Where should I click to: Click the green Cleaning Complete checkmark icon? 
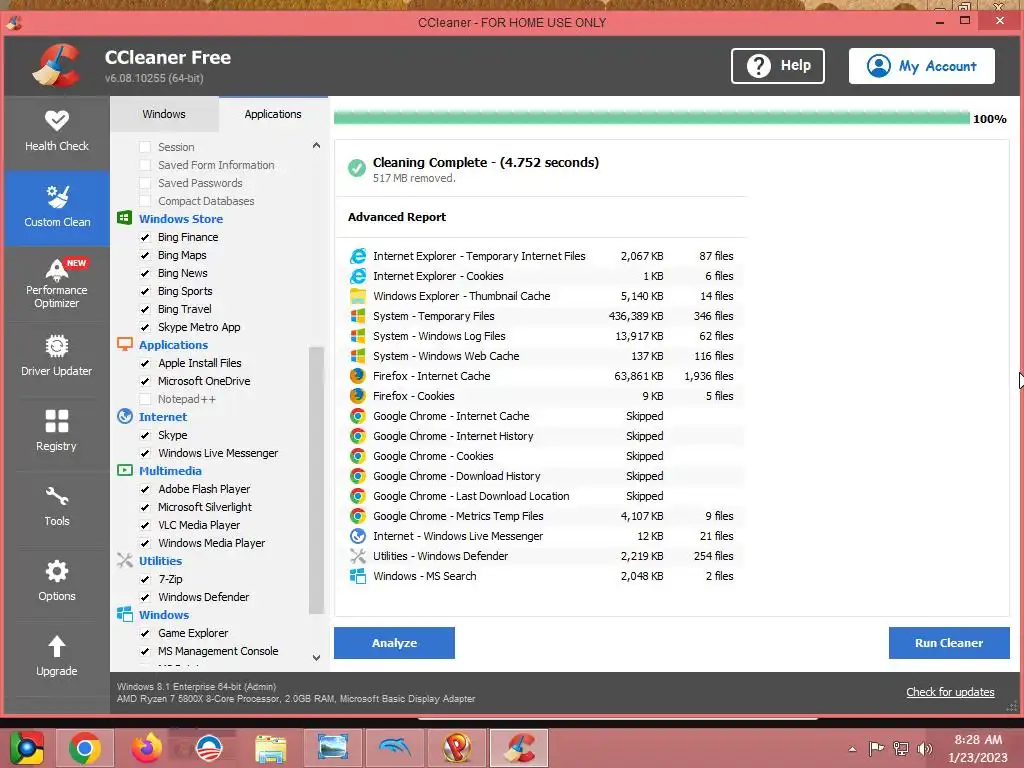(x=357, y=168)
